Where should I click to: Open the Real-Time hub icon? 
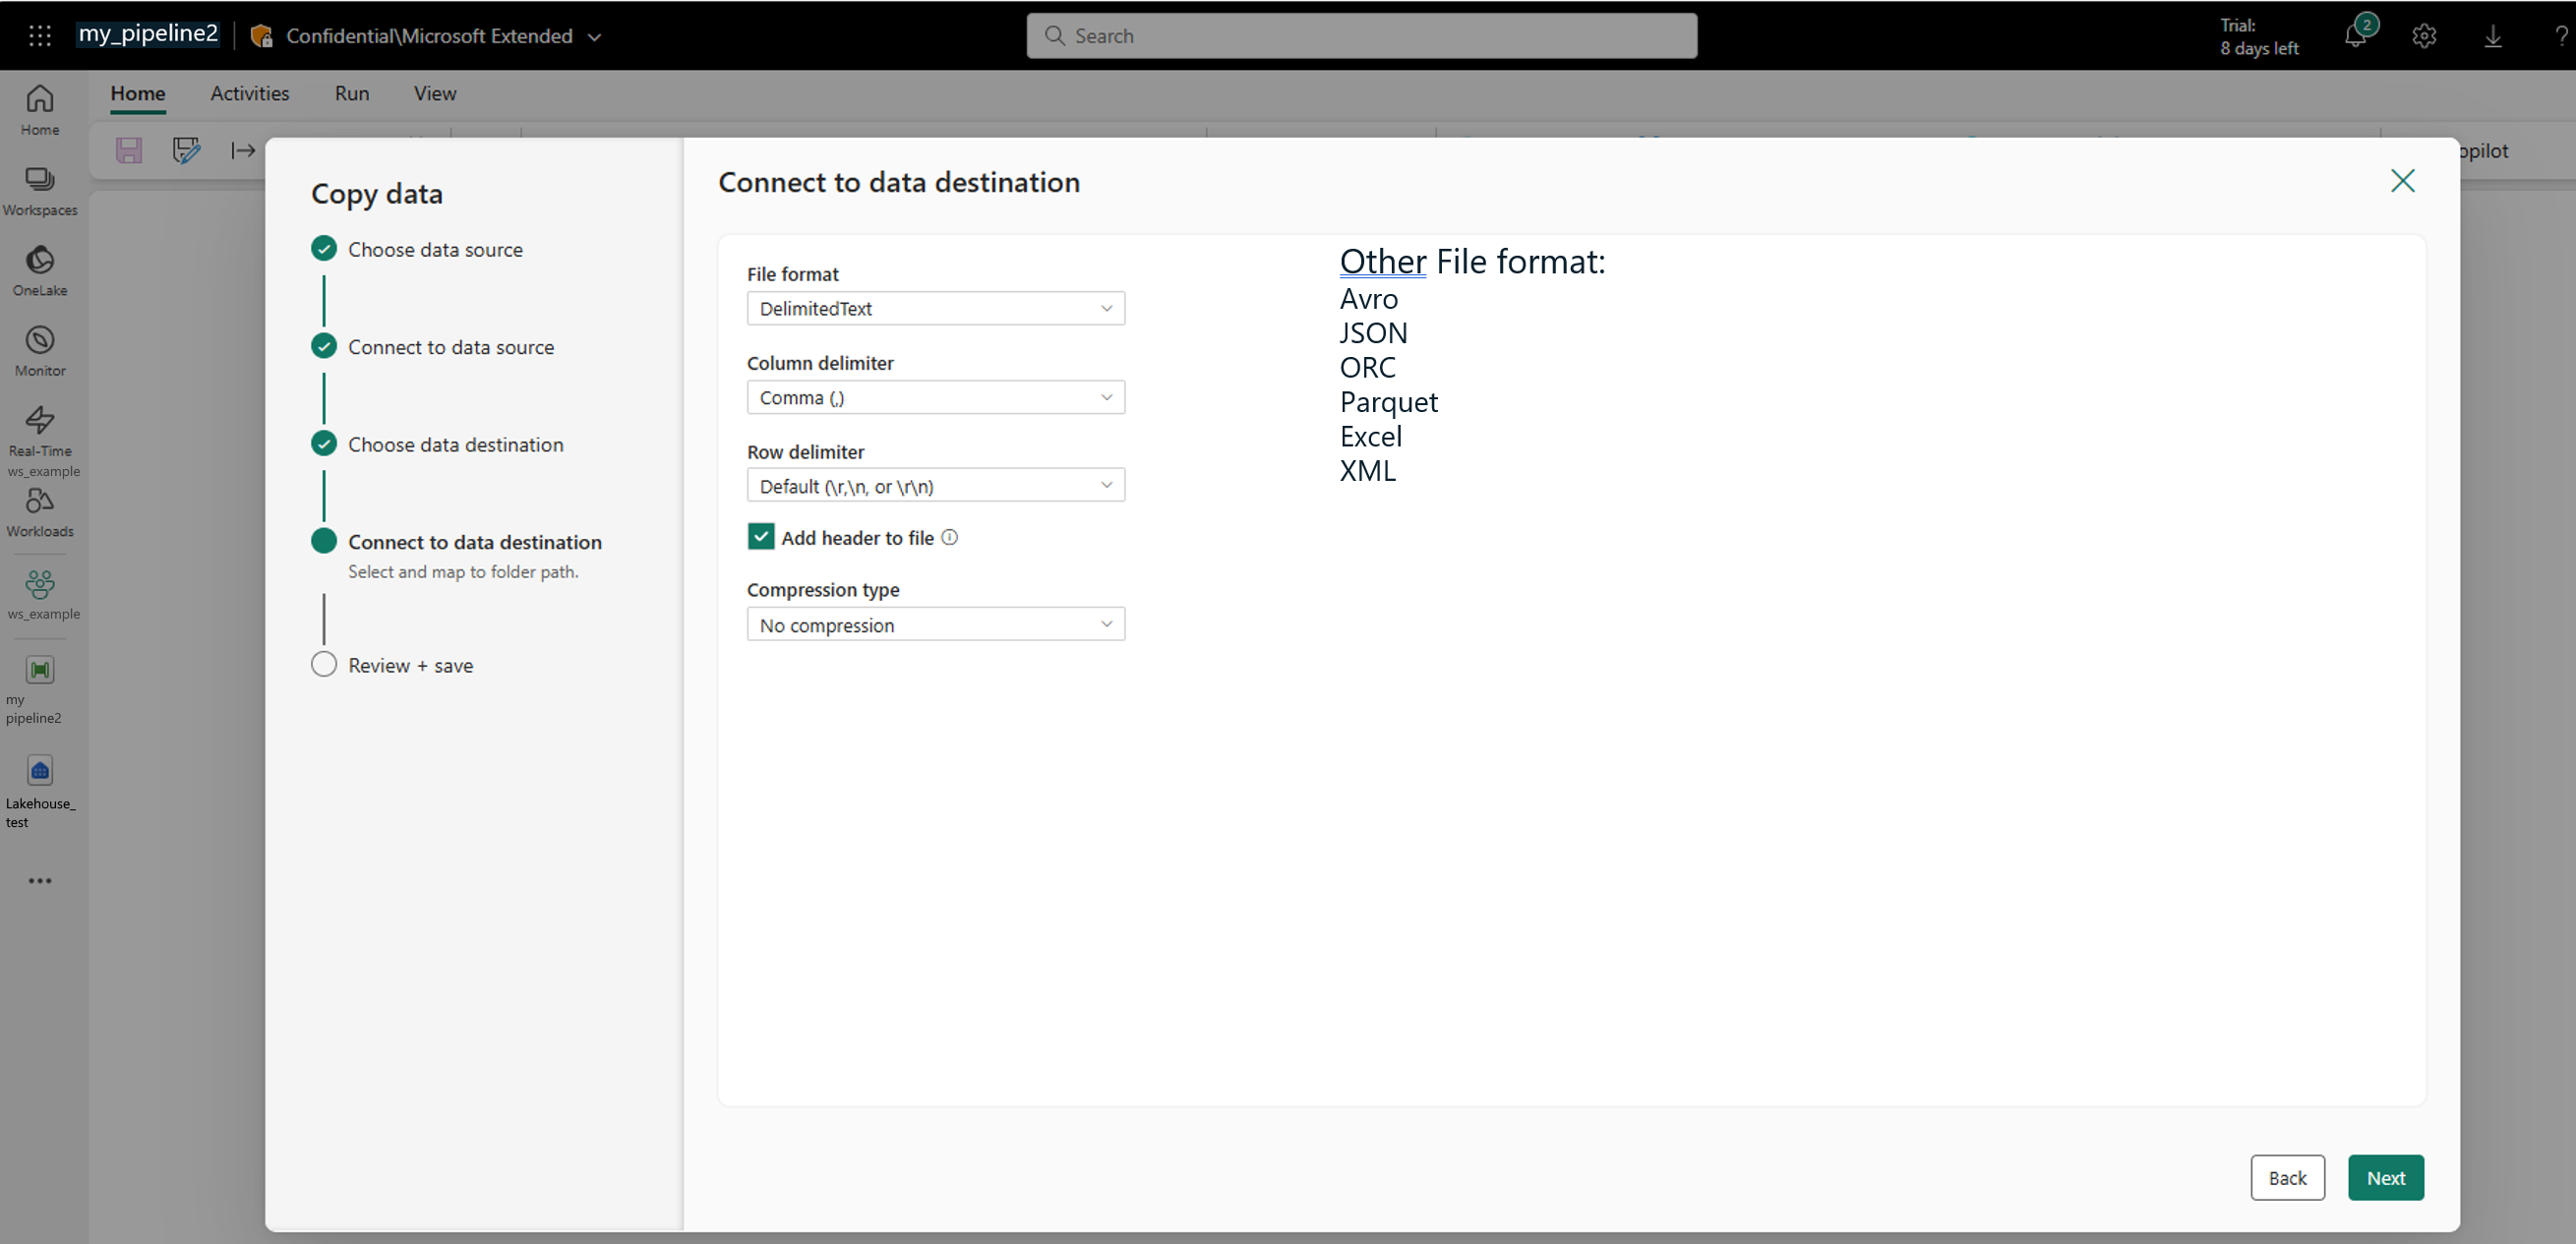40,430
